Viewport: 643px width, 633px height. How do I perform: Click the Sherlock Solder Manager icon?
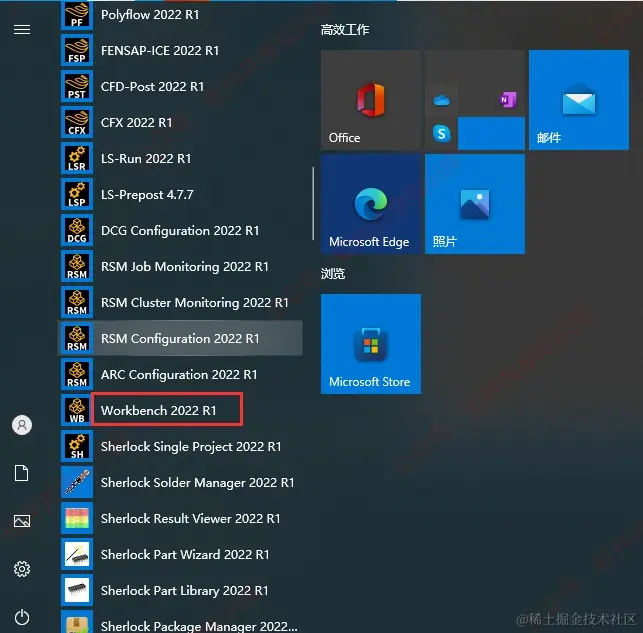77,483
